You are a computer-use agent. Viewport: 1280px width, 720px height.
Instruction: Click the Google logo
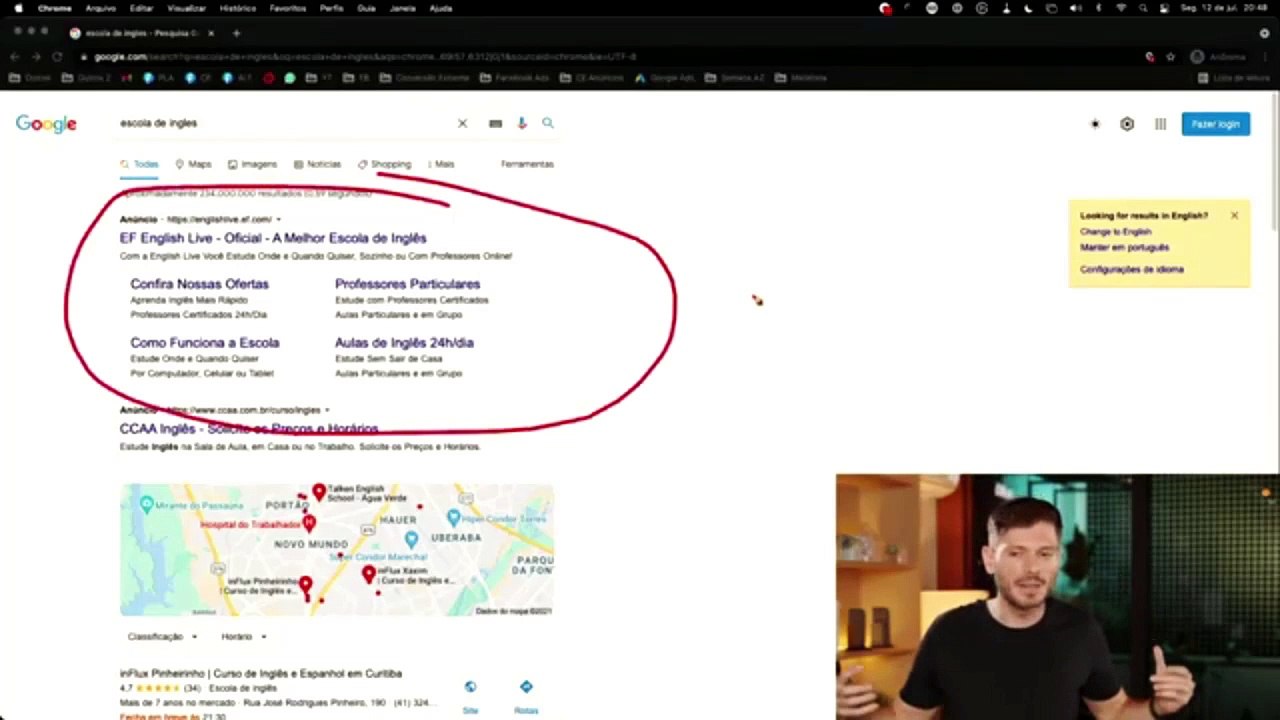pos(46,124)
